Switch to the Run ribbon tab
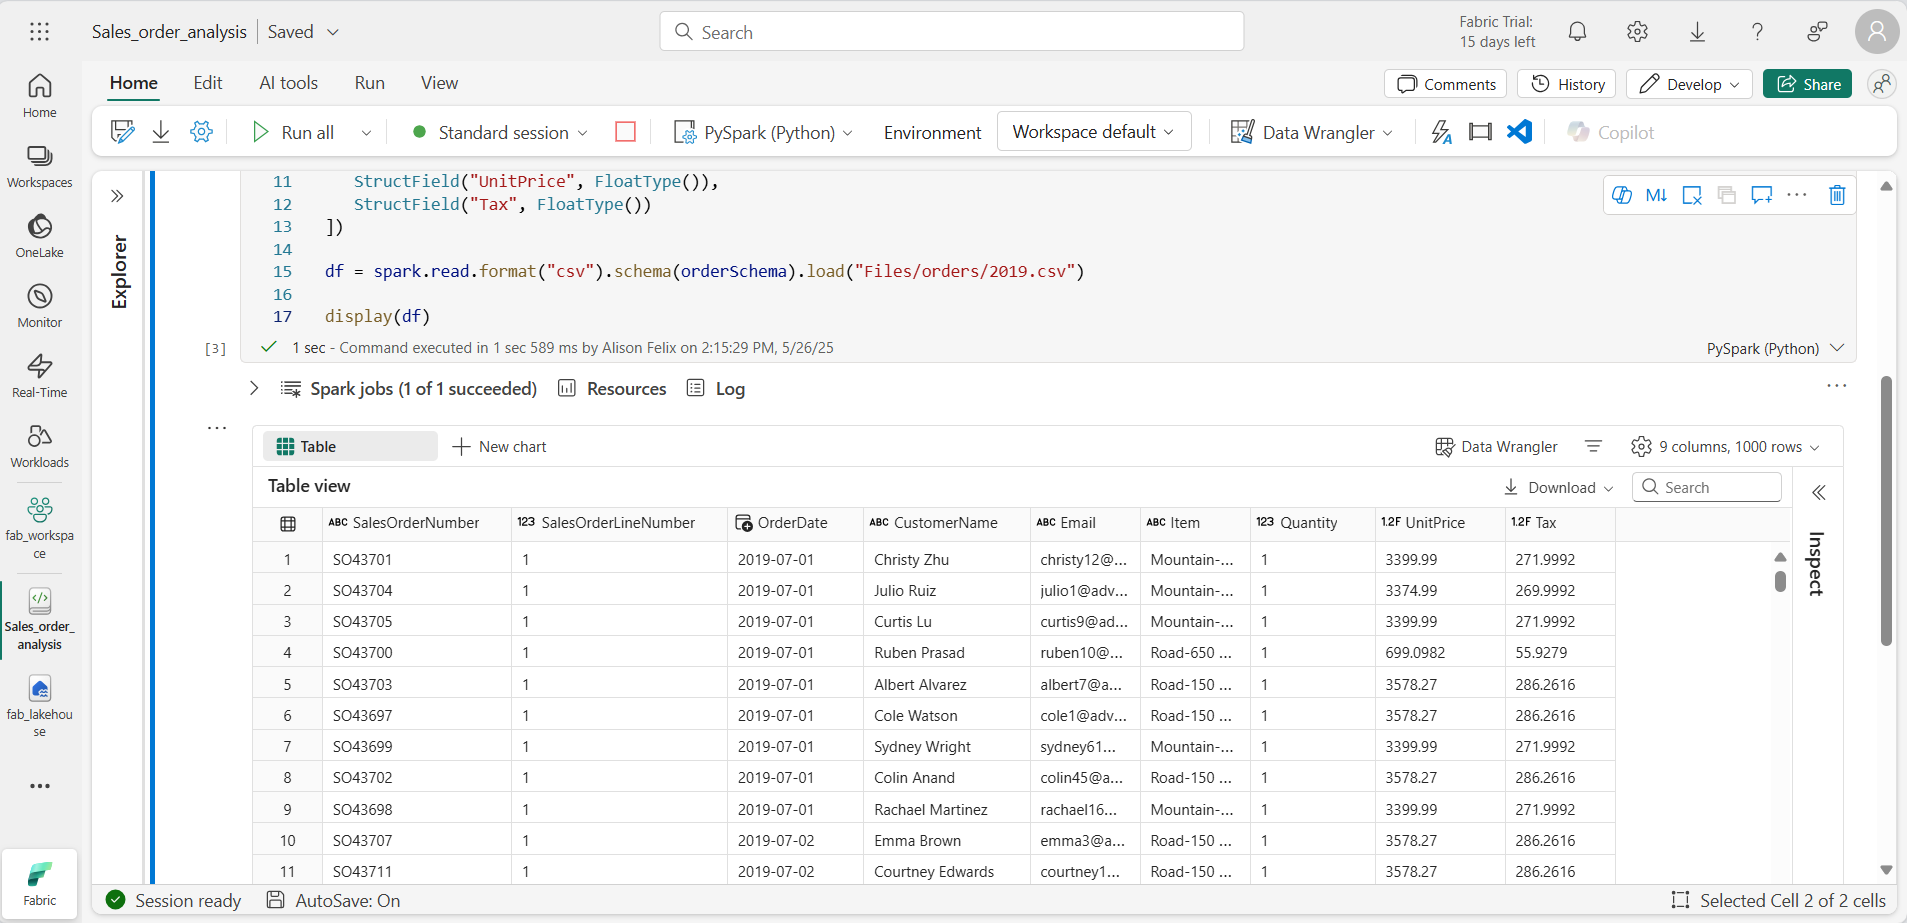Image resolution: width=1907 pixels, height=923 pixels. (370, 83)
